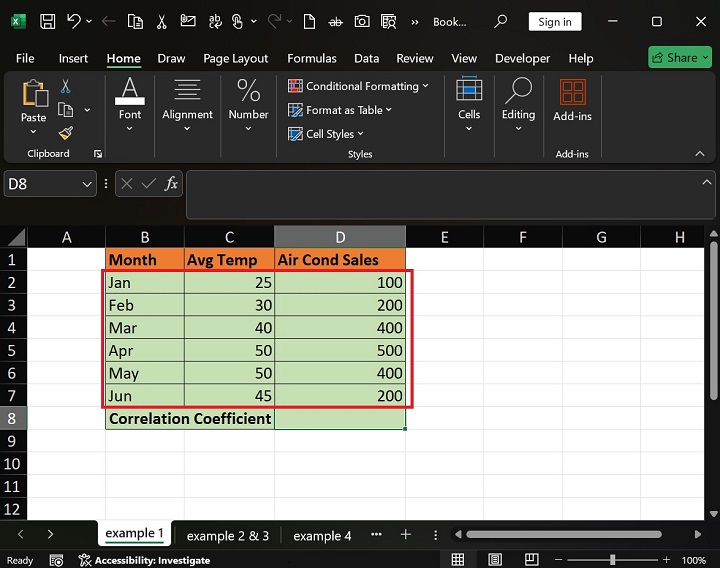Image resolution: width=720 pixels, height=568 pixels.
Task: Switch to Page Break Preview view
Action: [527, 560]
